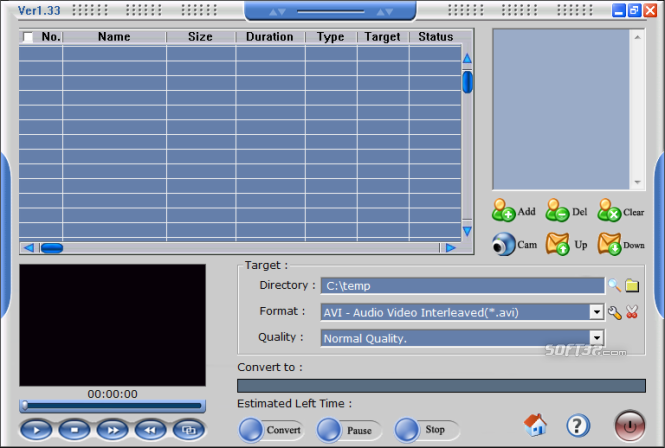Click the Name column header
The width and height of the screenshot is (665, 448).
114,37
